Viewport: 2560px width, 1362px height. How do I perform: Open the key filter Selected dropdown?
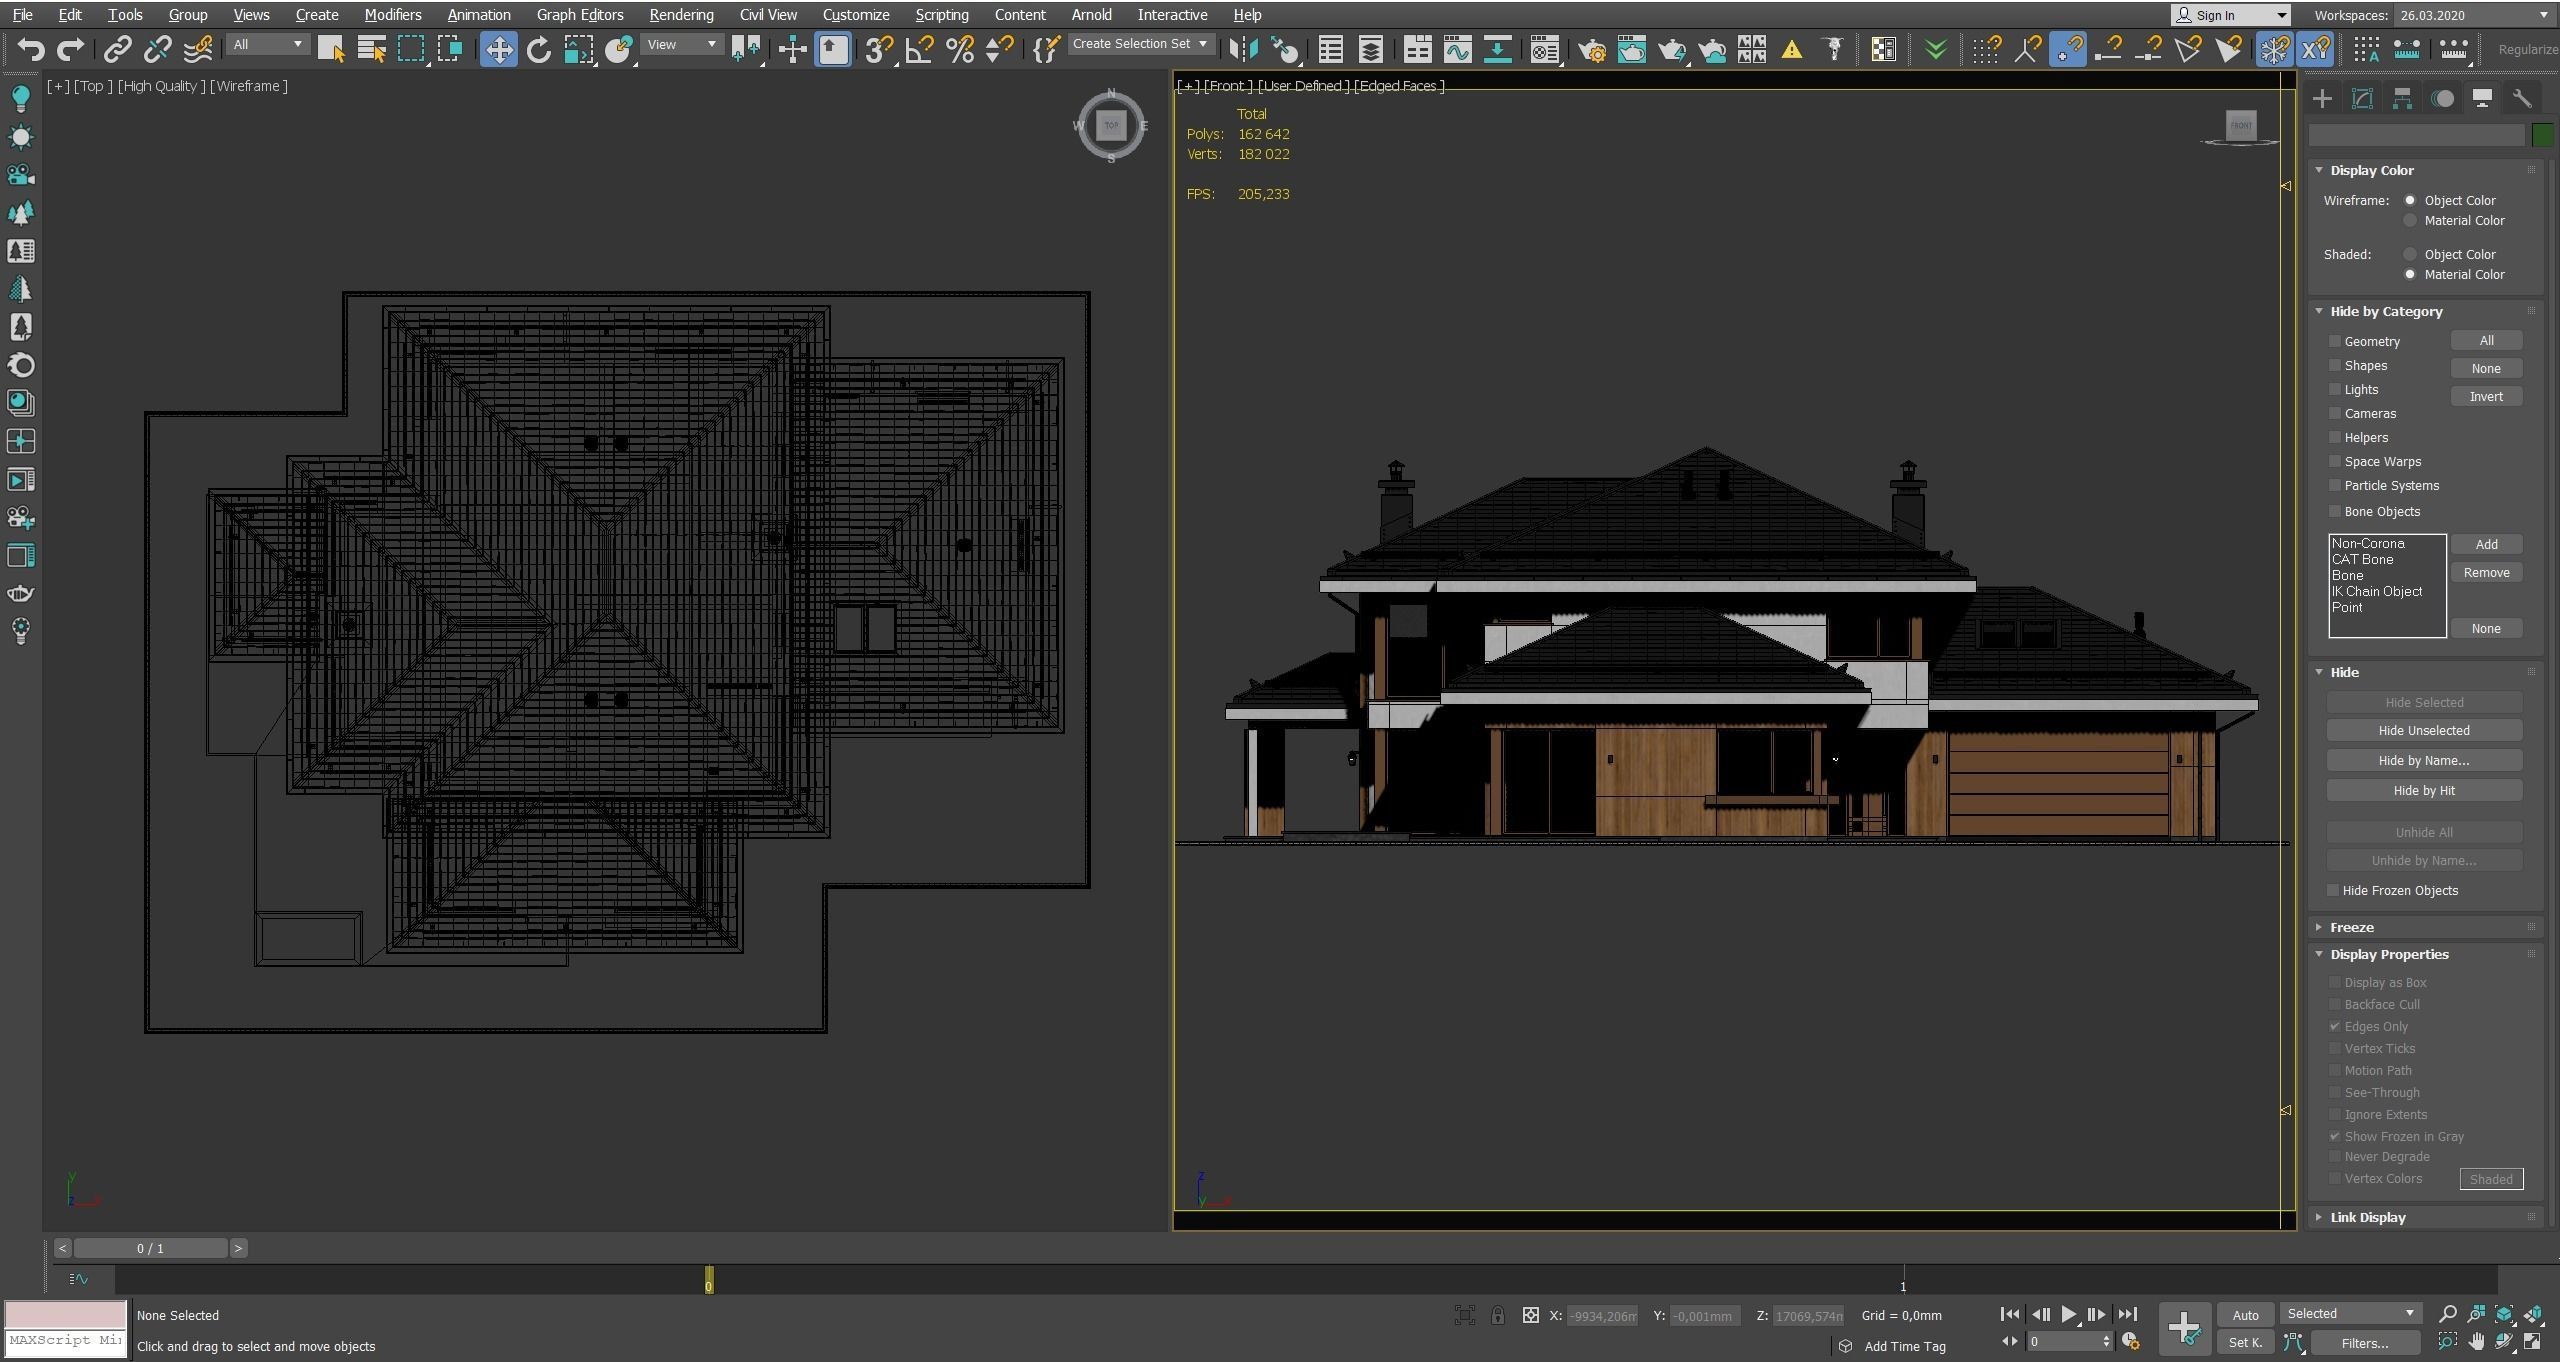click(x=2350, y=1314)
